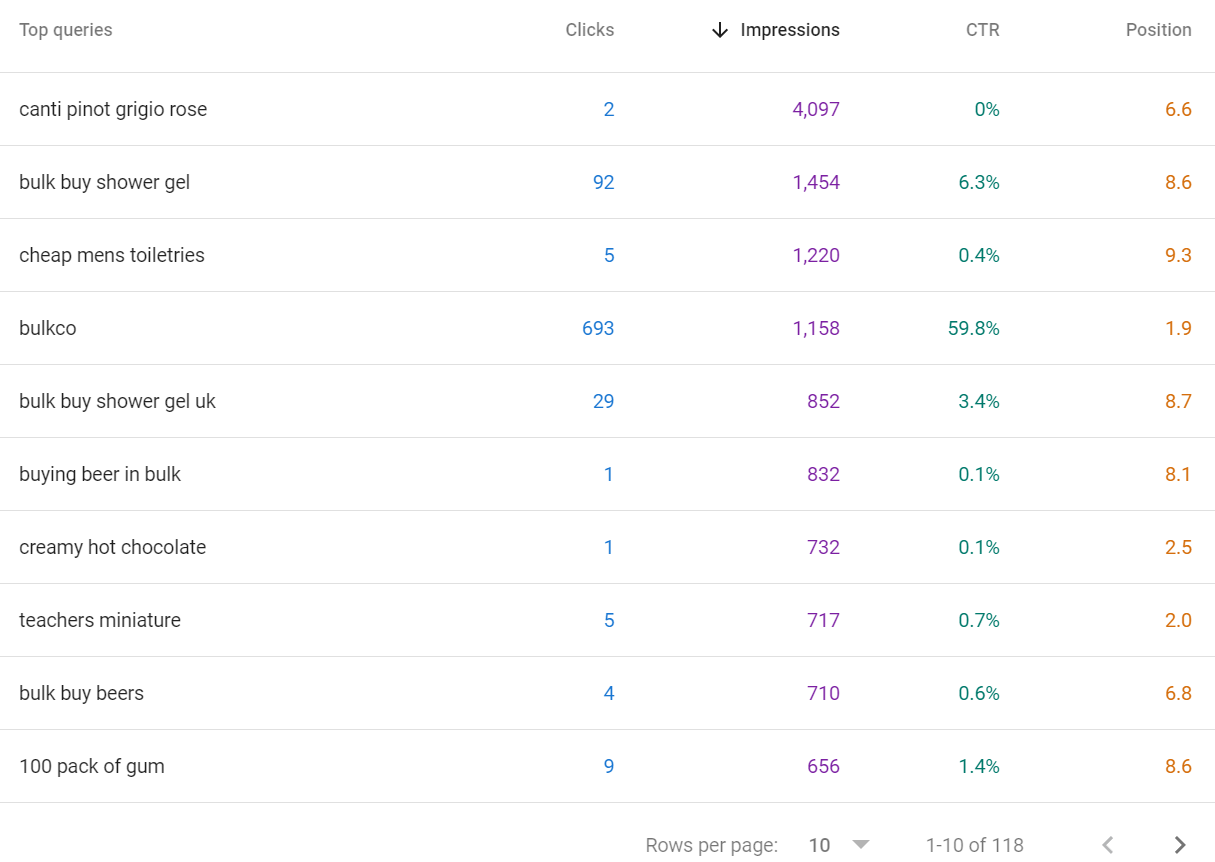
Task: Go to next page of results
Action: [x=1180, y=845]
